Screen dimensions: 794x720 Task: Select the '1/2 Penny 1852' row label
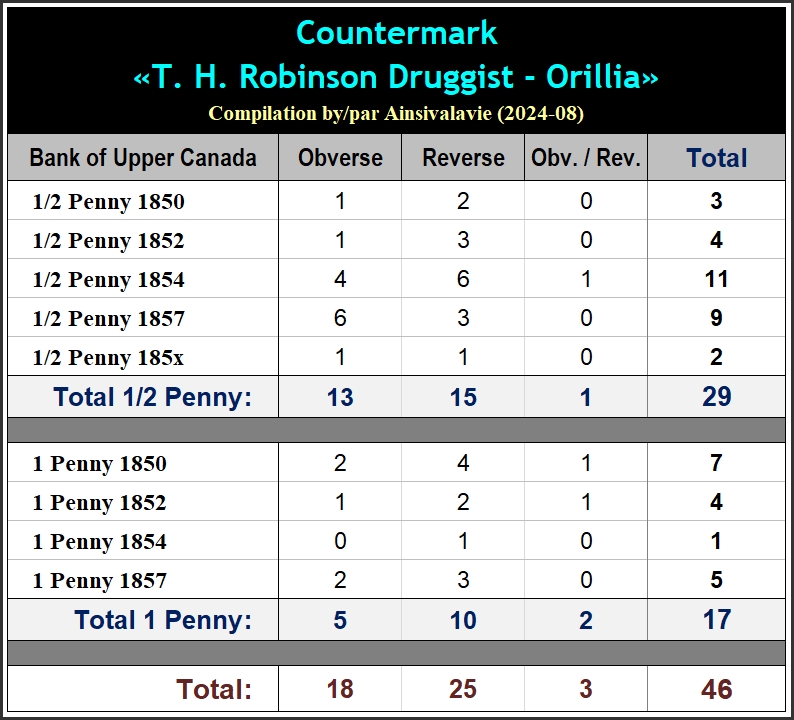(x=108, y=241)
